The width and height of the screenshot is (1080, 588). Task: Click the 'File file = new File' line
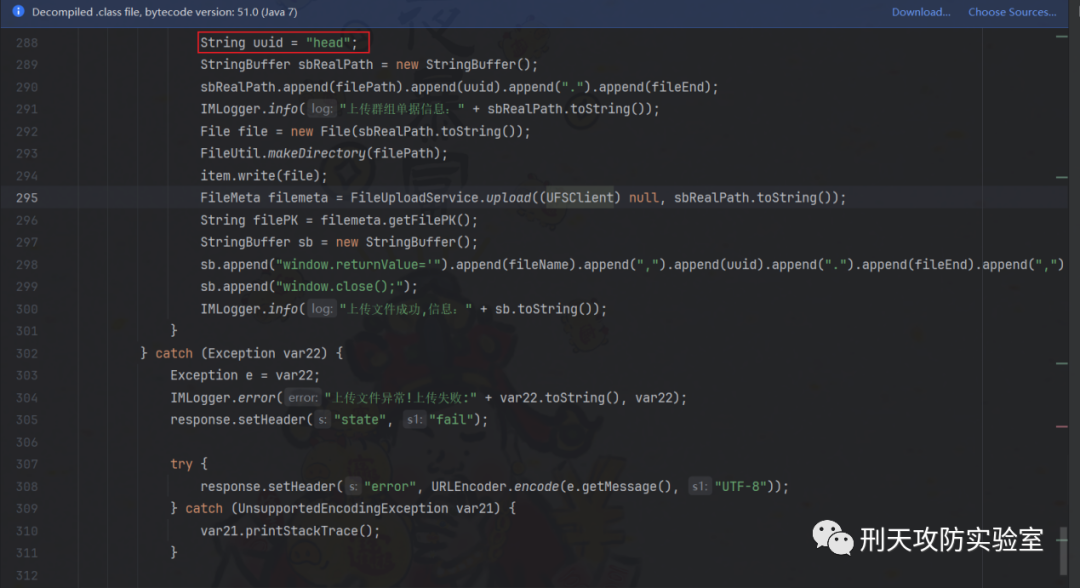[365, 131]
